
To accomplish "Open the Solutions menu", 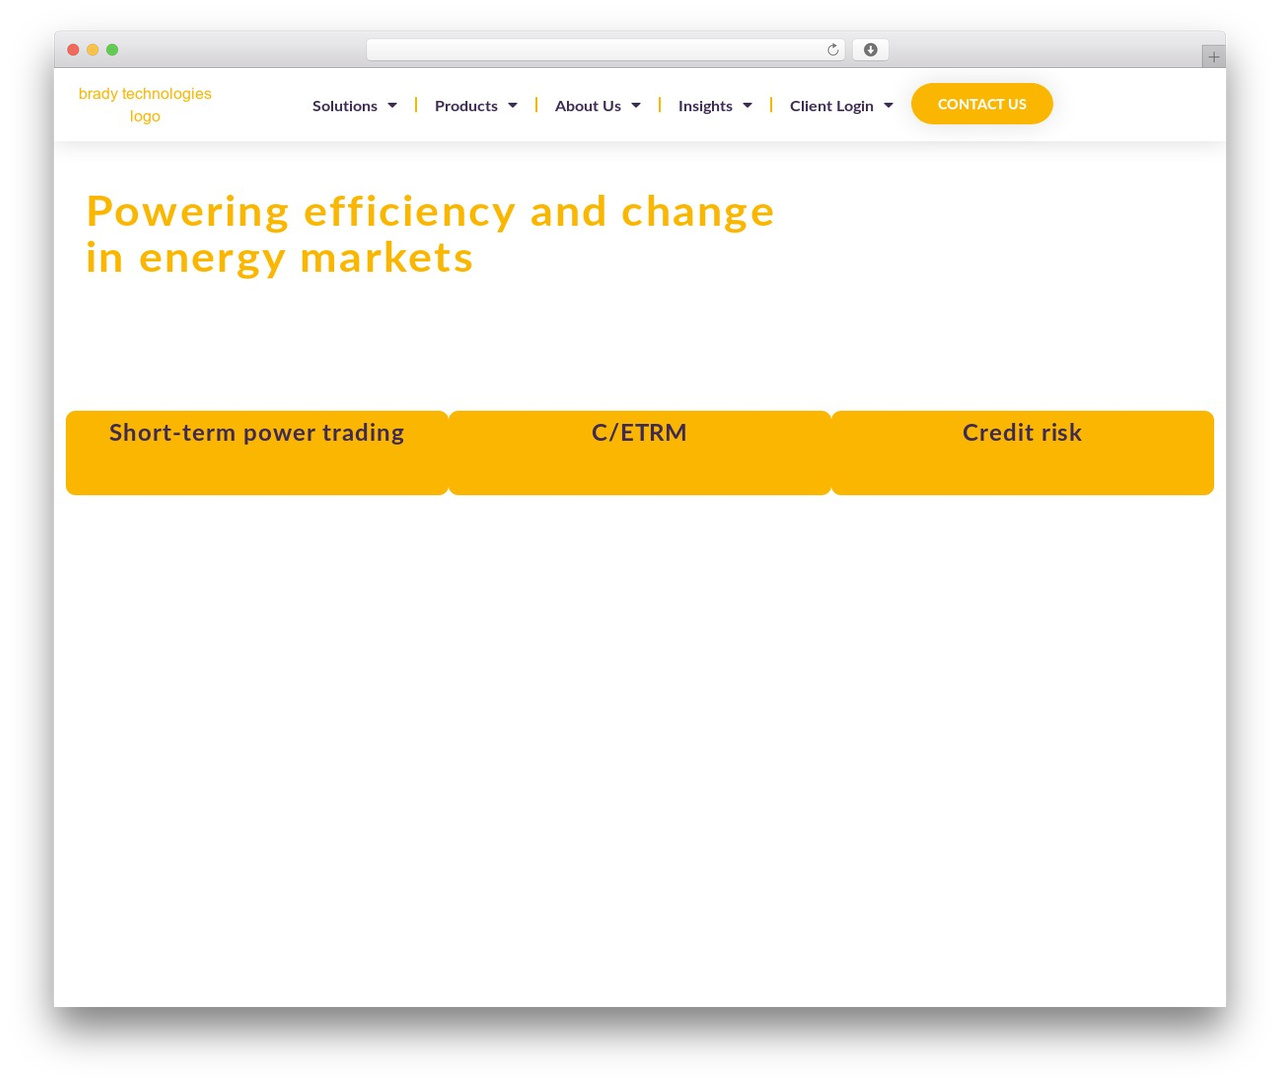I will tap(345, 106).
